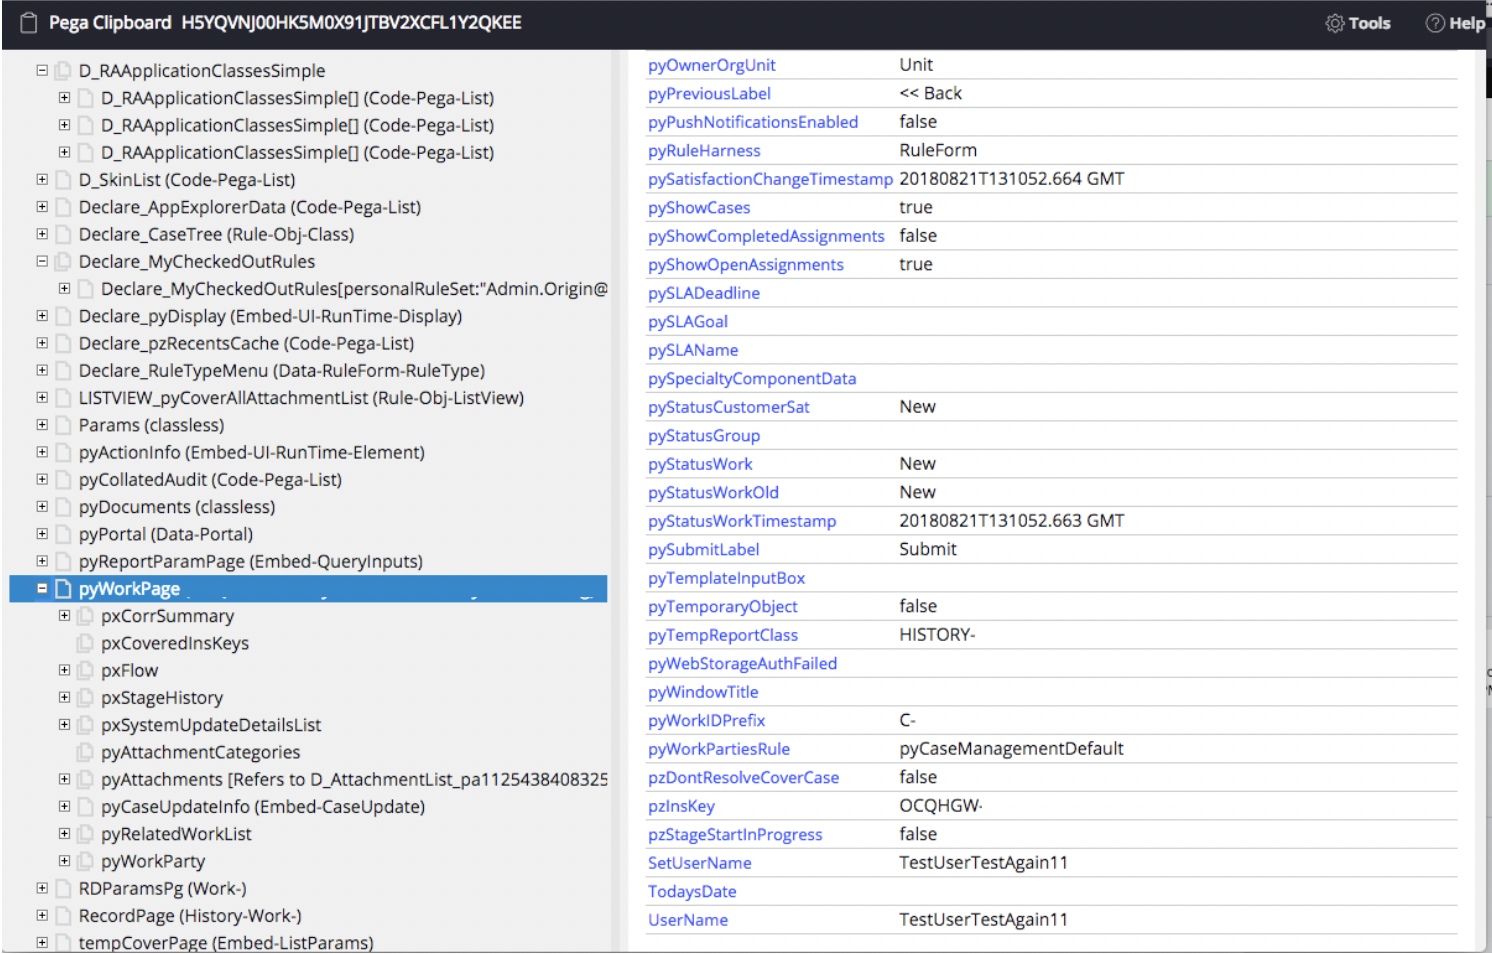Viewport: 1492px width, 954px height.
Task: Select LISTVIEW_pyCoverAllAttachmentList page
Action: click(x=301, y=398)
